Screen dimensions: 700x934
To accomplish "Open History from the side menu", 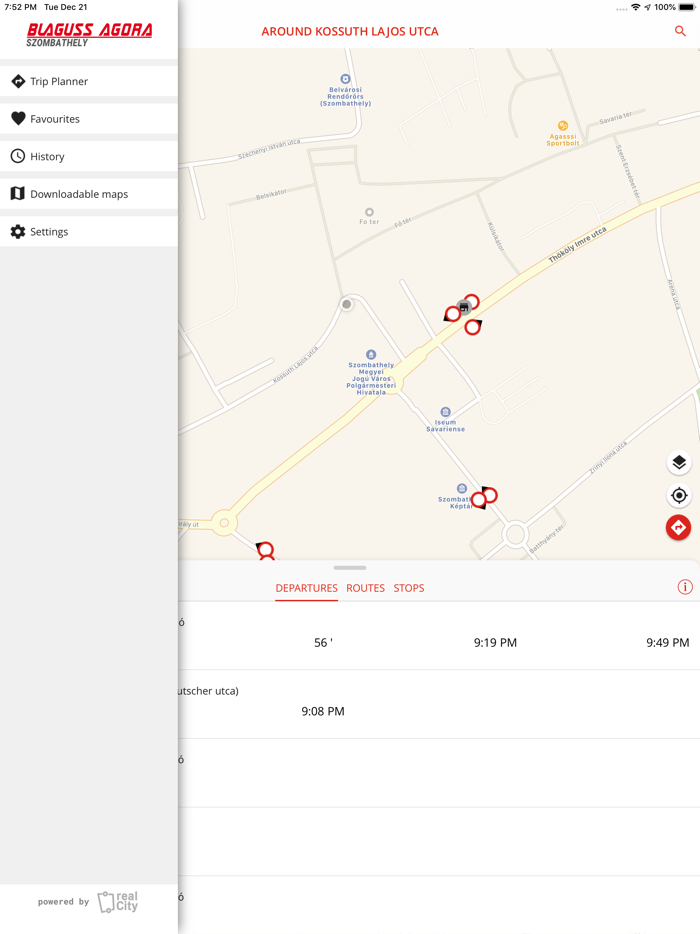I will [89, 156].
